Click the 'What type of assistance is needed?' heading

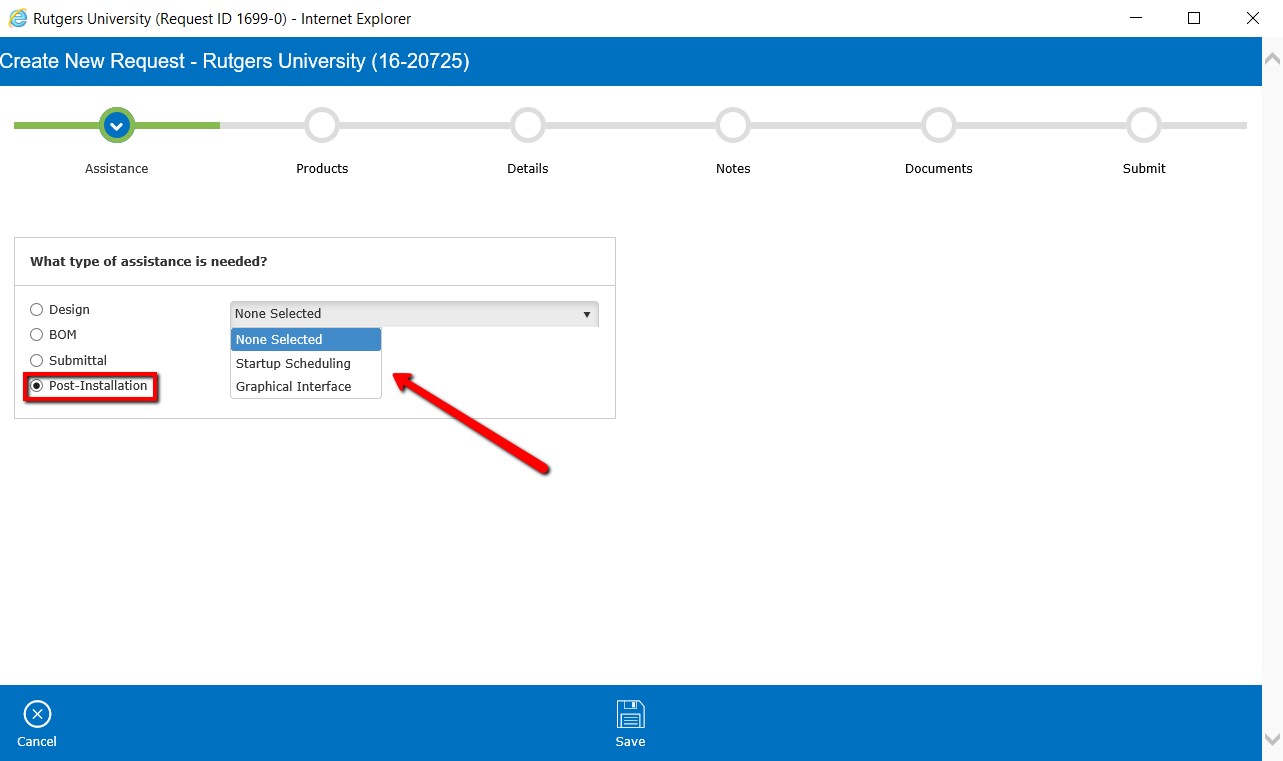[149, 262]
